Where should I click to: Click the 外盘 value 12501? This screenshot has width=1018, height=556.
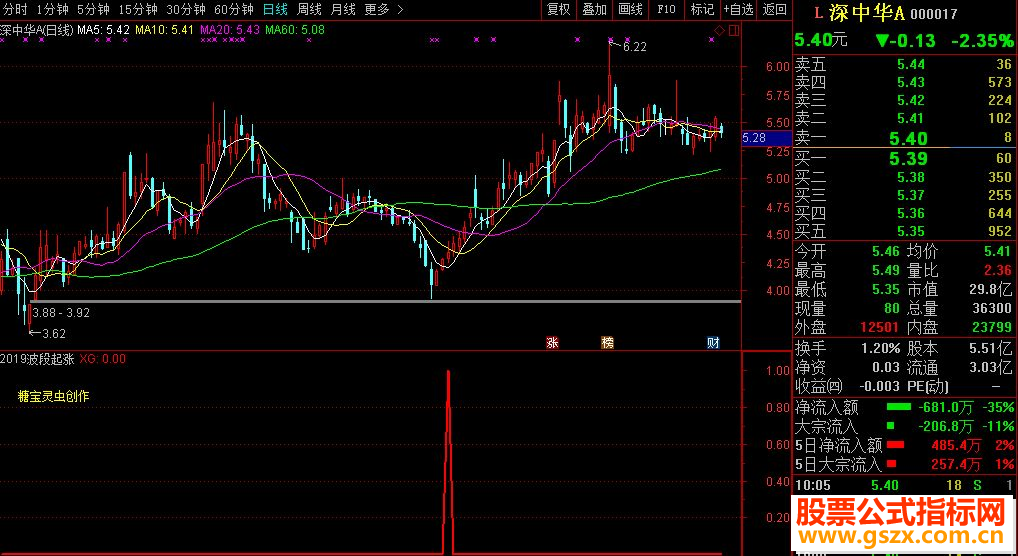point(879,328)
